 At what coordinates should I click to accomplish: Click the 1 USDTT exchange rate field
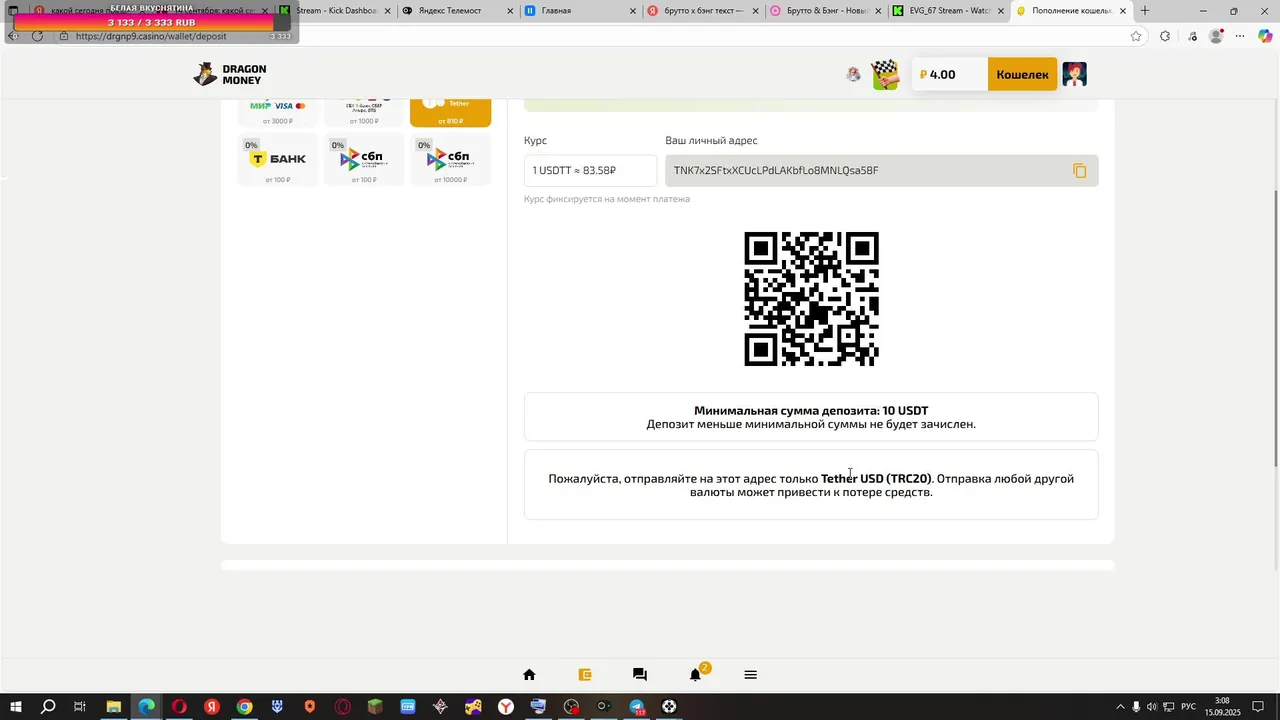[590, 171]
